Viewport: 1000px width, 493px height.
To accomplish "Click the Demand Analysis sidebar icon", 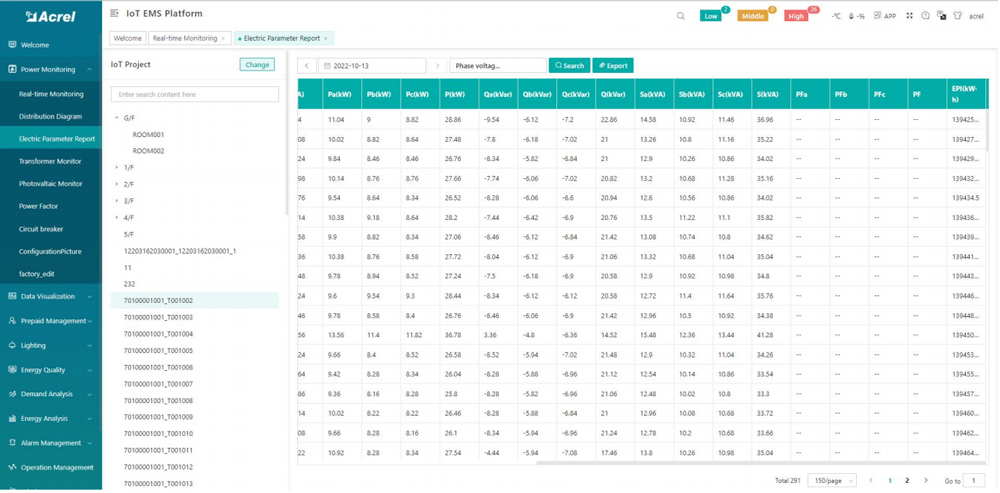I will tap(12, 394).
